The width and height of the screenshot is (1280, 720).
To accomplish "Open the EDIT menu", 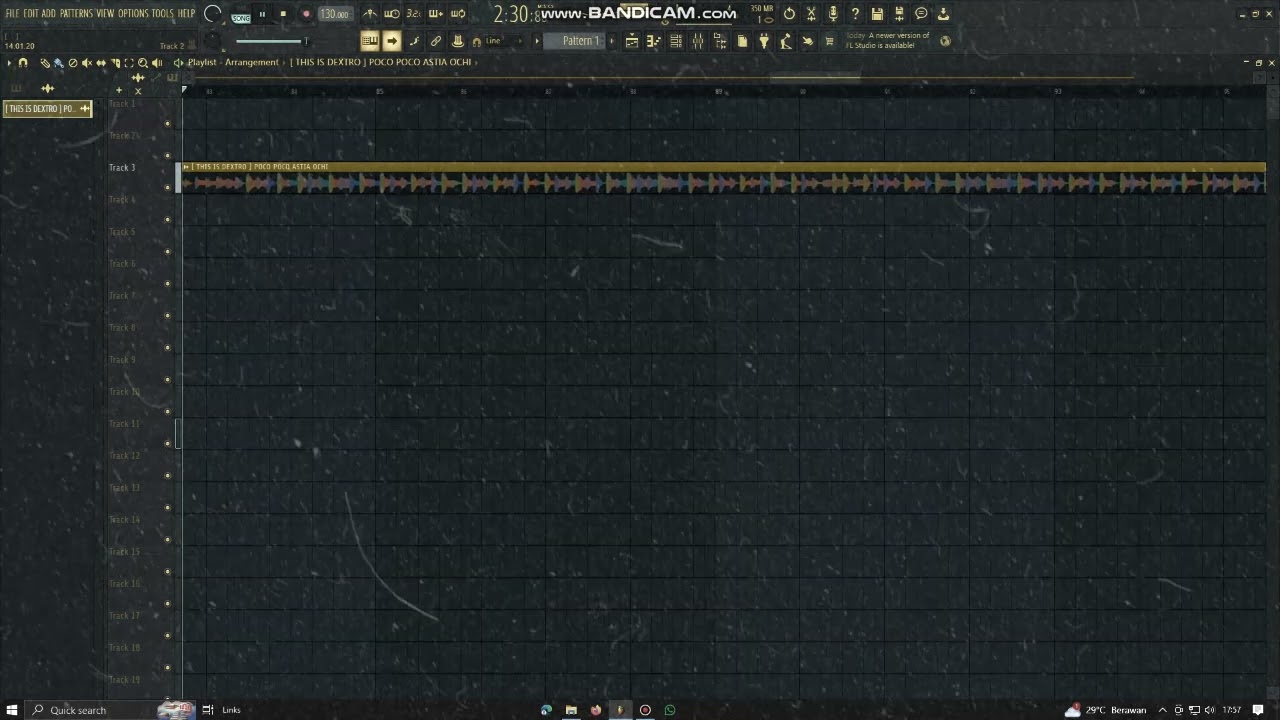I will point(31,13).
